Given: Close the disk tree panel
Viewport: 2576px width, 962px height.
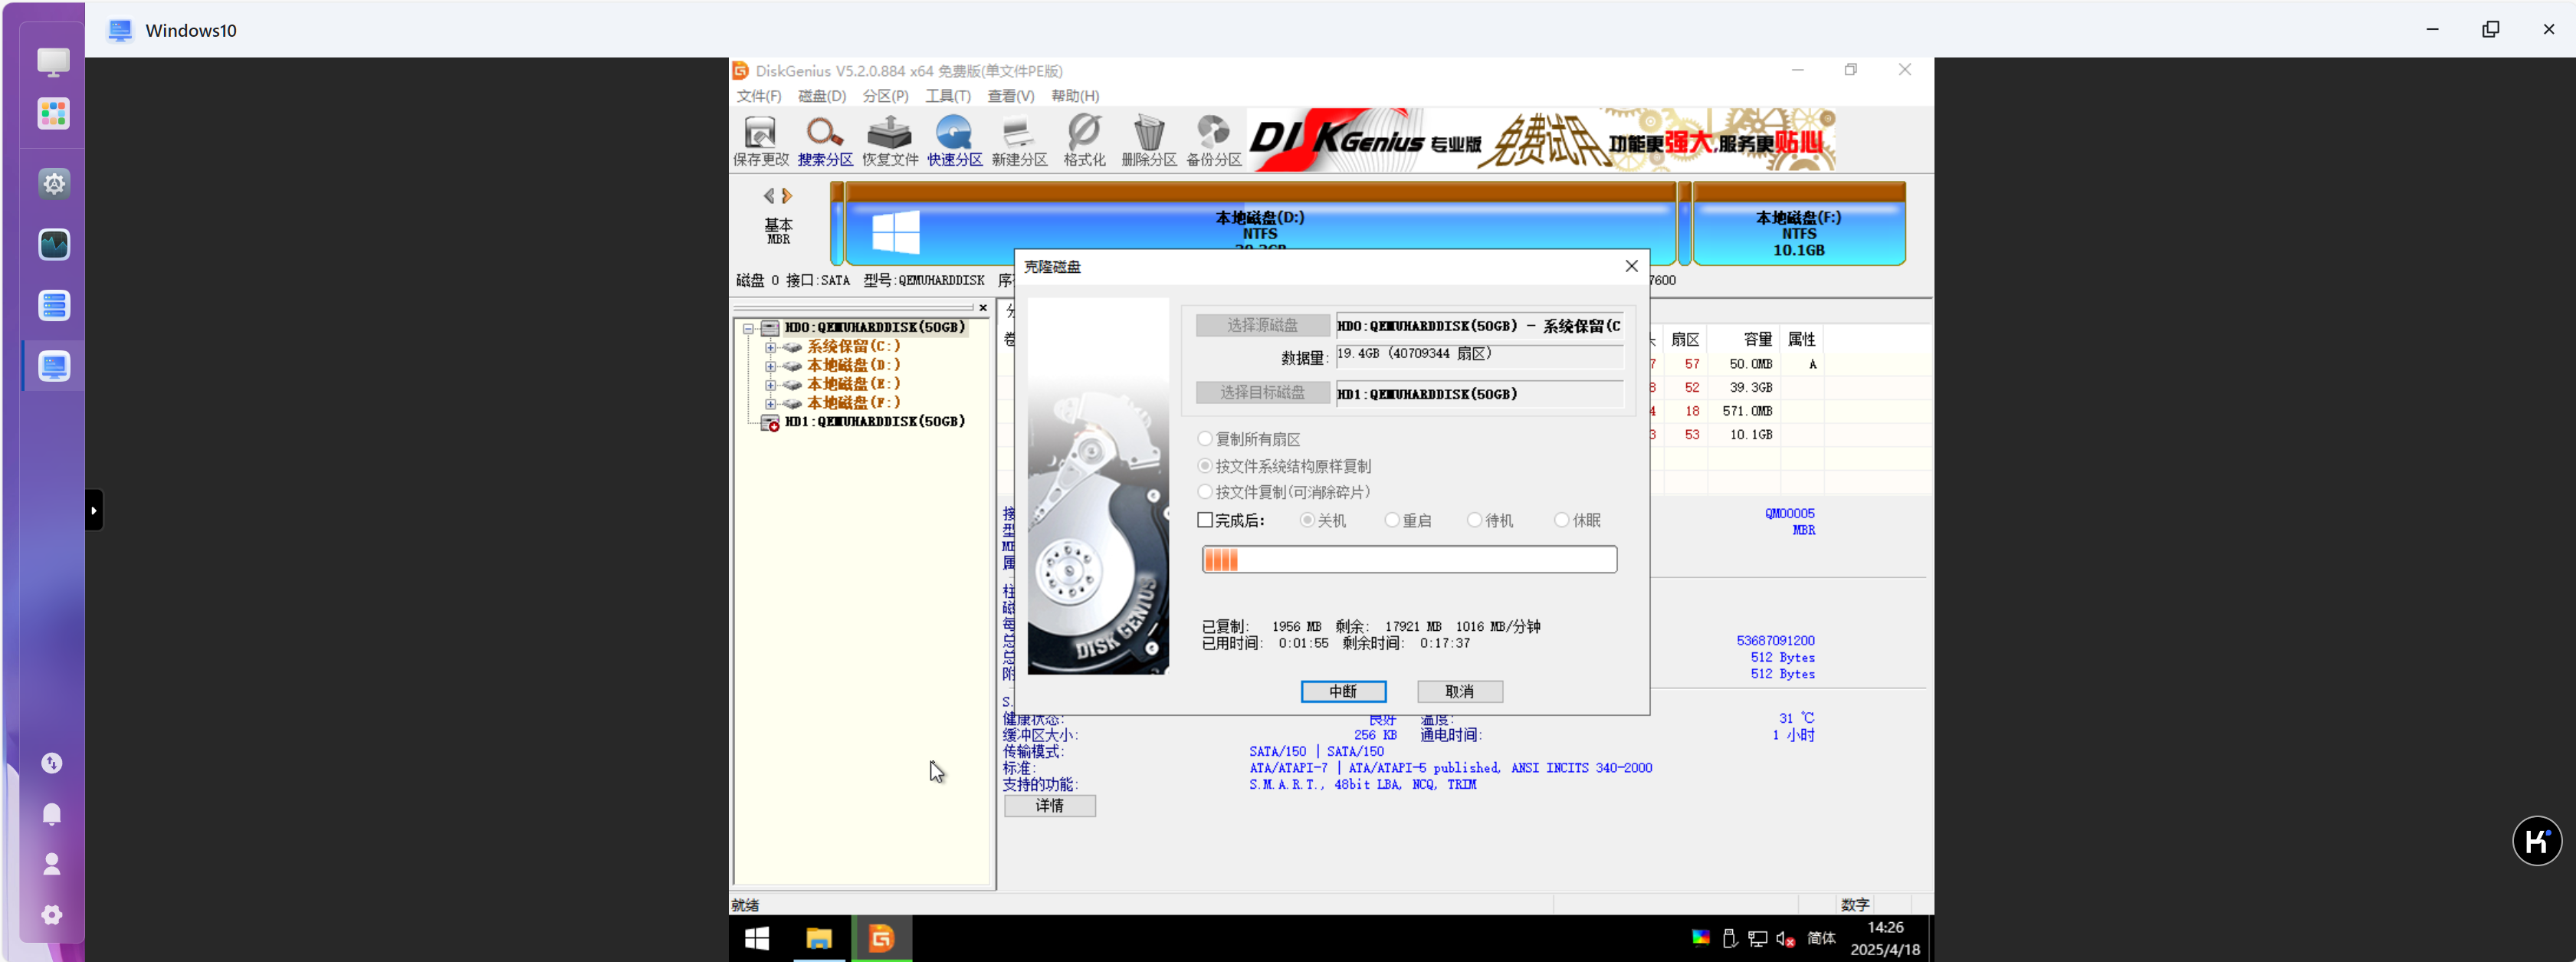Looking at the screenshot, I should (x=983, y=308).
